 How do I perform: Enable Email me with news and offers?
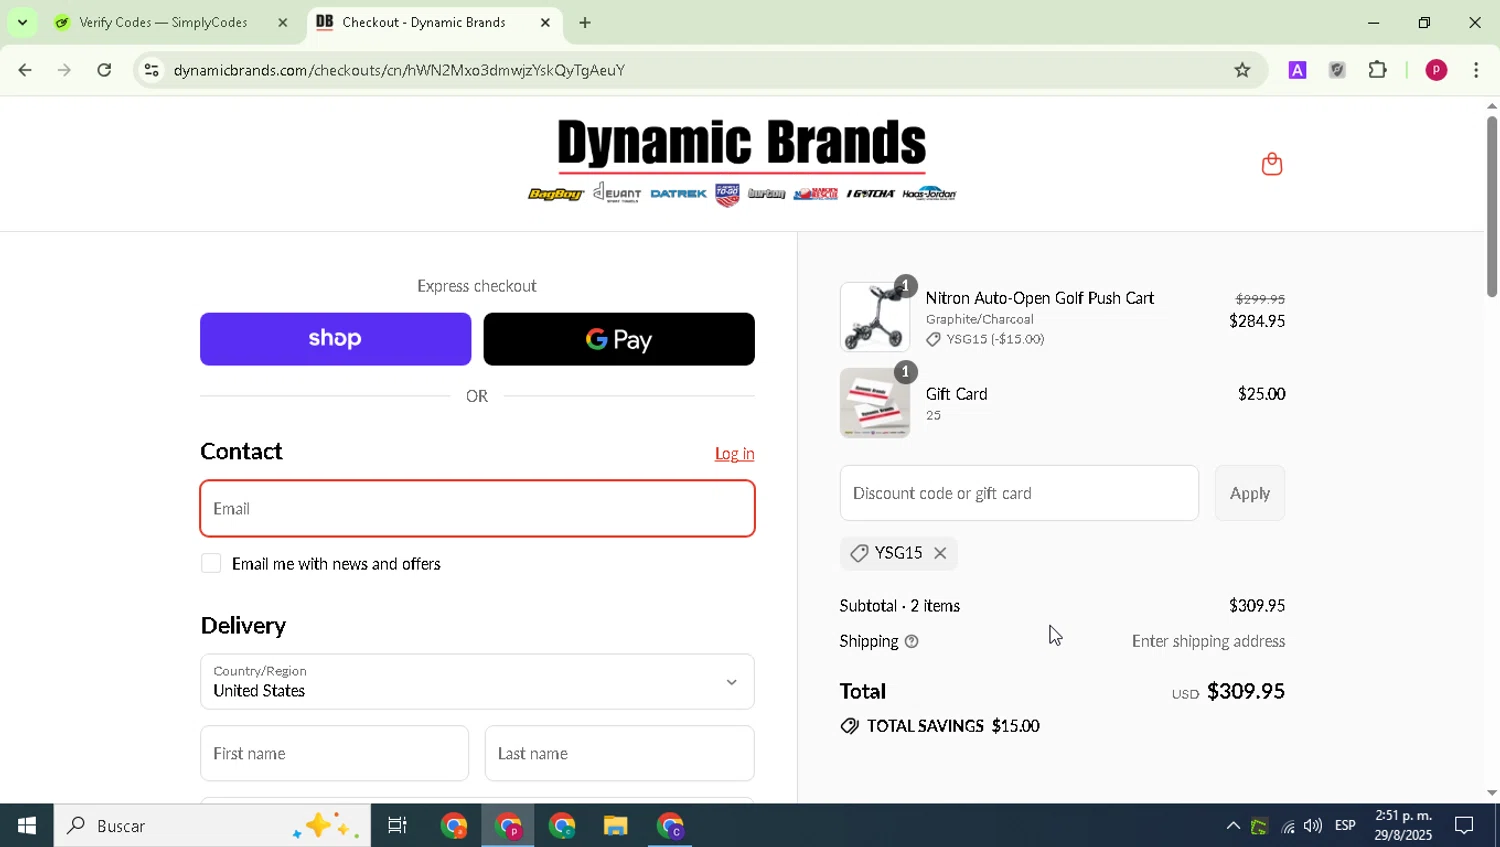(211, 564)
